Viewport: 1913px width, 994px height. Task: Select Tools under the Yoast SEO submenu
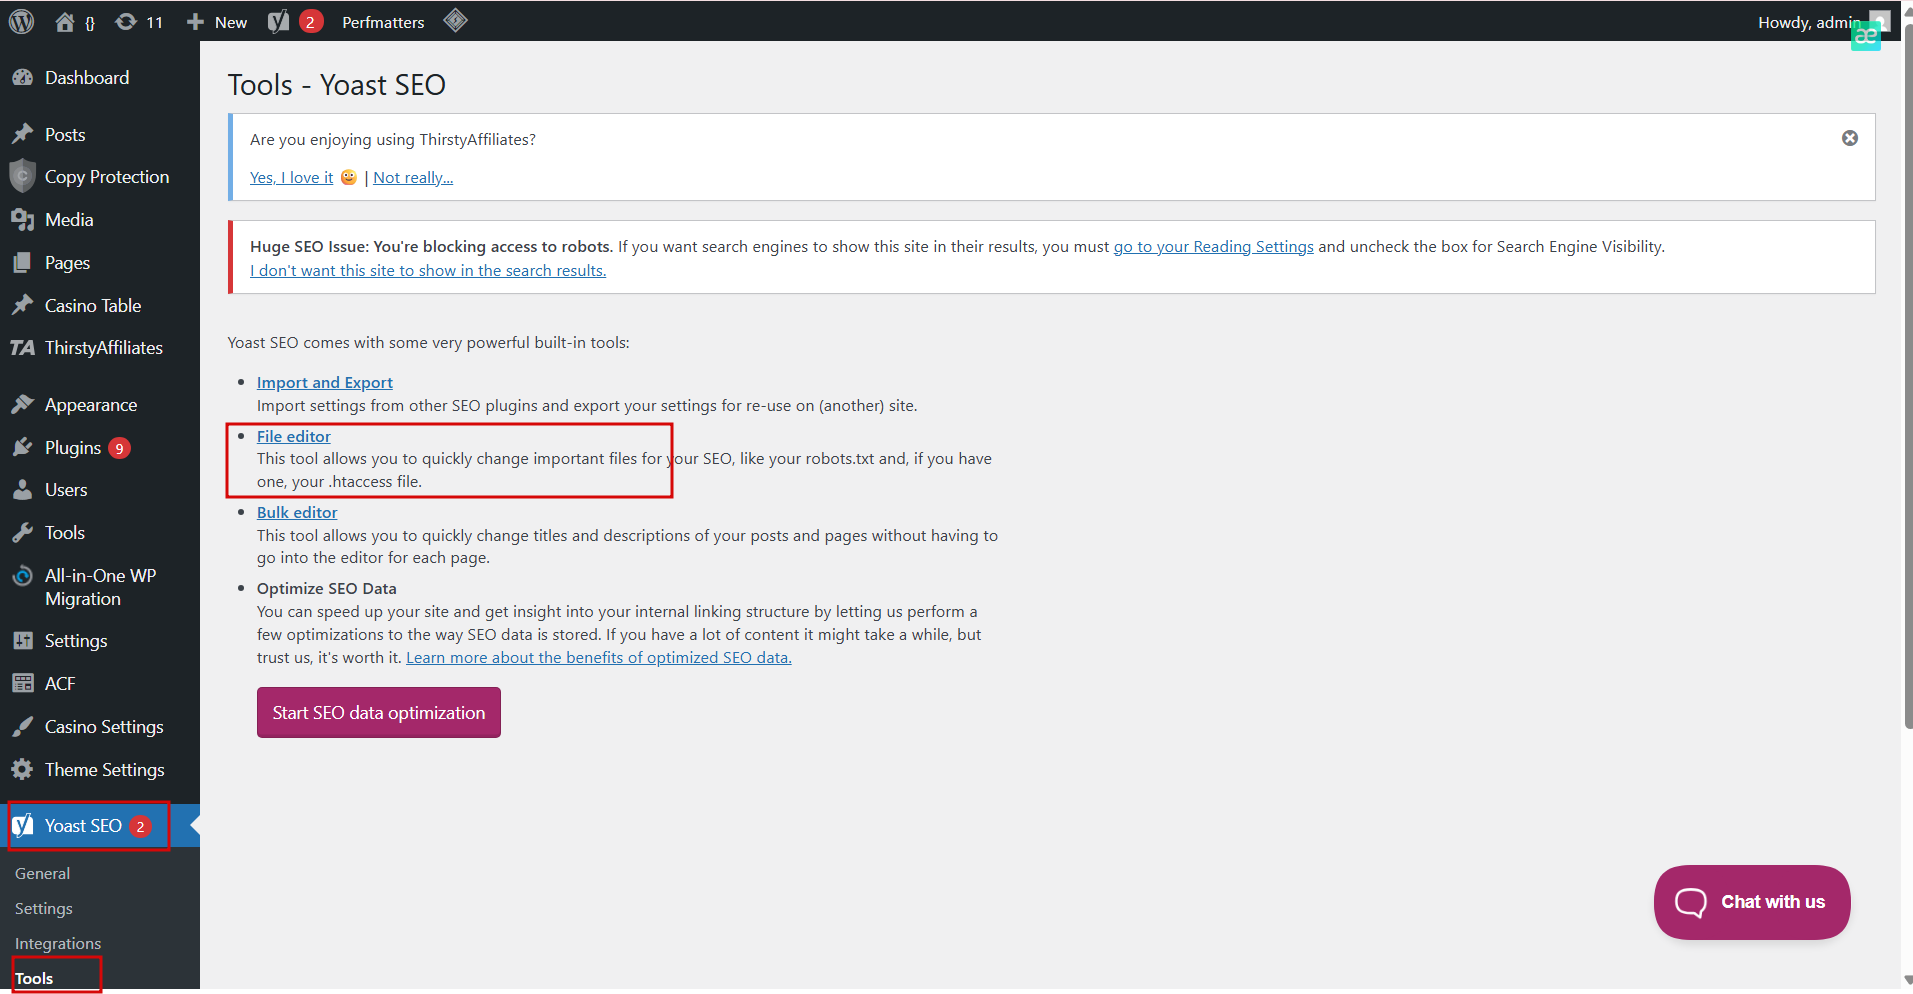[34, 978]
